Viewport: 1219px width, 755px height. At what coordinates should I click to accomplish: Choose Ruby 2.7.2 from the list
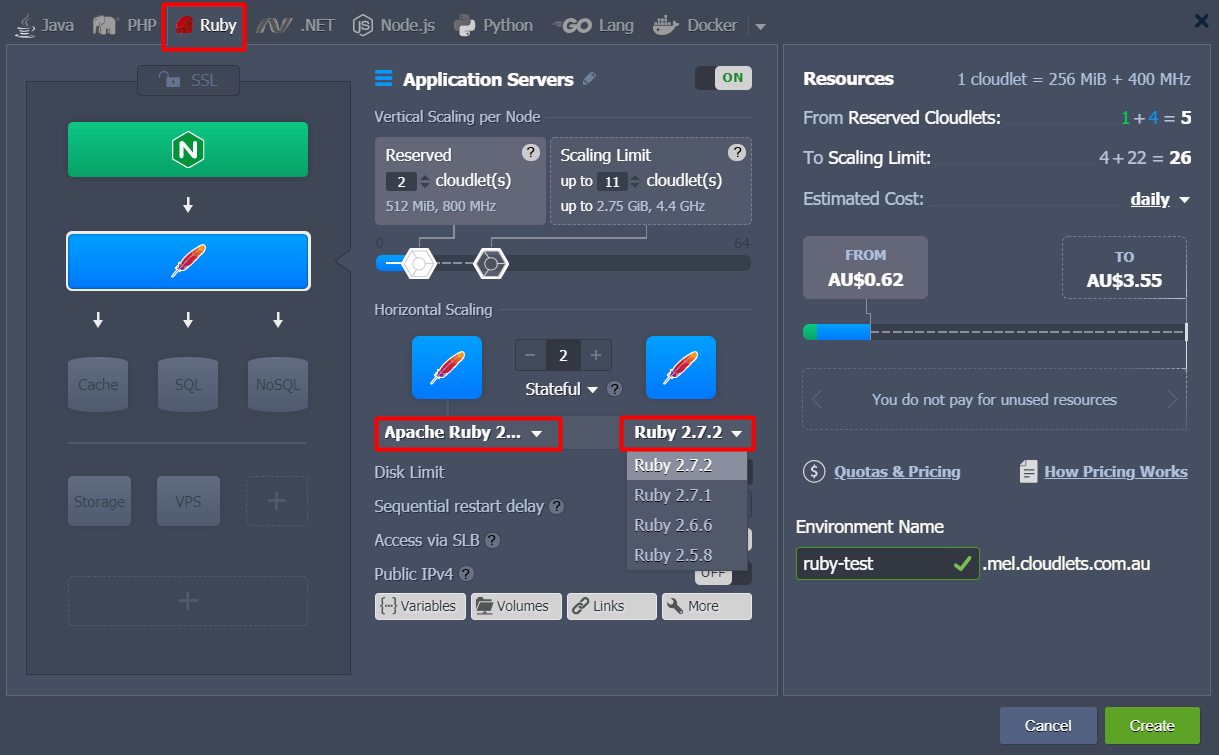coord(687,465)
